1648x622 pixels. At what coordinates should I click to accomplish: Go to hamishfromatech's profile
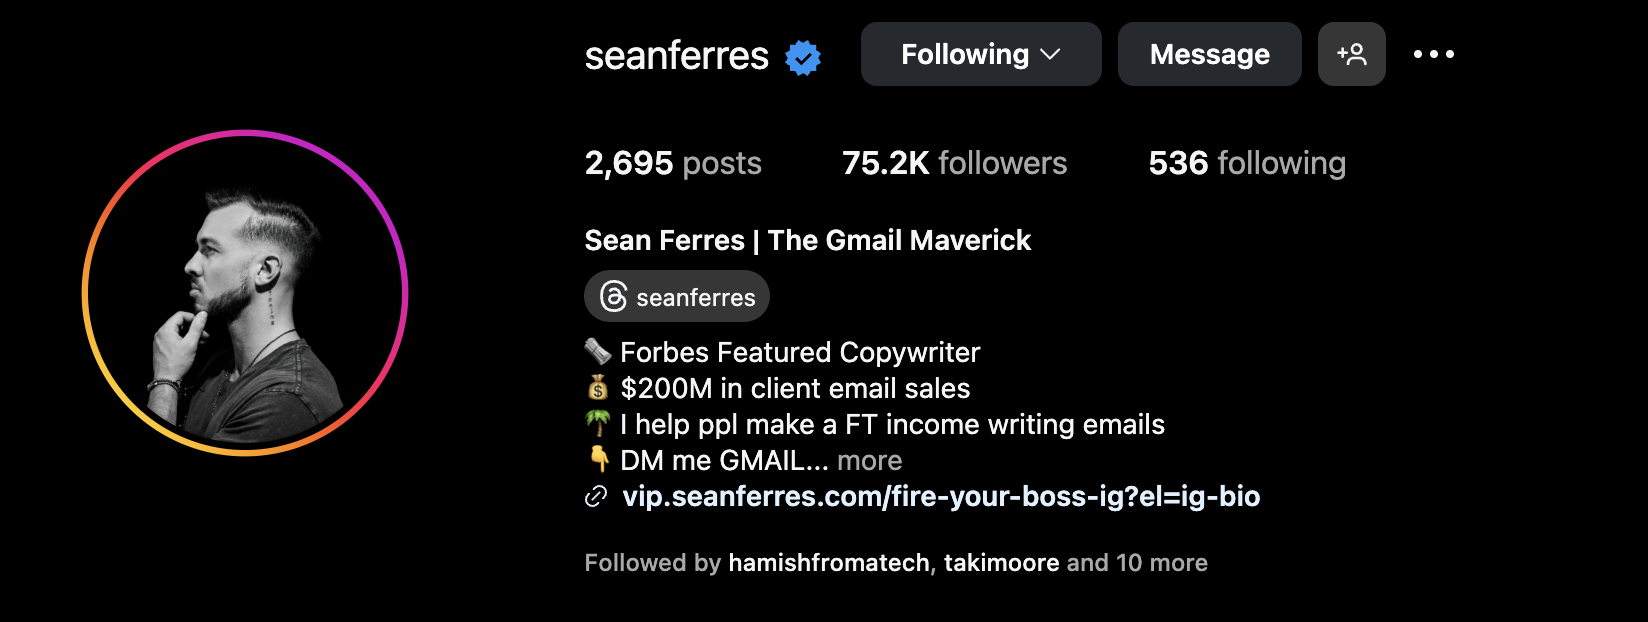(829, 563)
